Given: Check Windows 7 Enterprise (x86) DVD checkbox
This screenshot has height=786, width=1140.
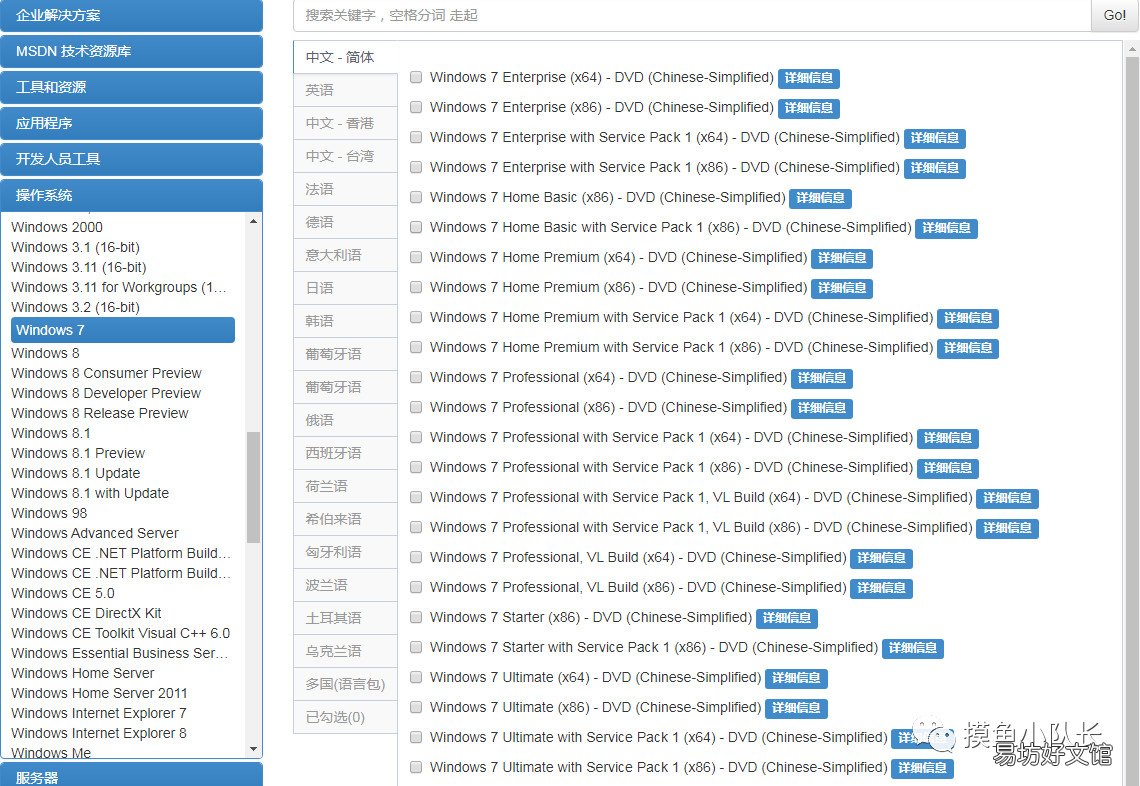Looking at the screenshot, I should 416,107.
